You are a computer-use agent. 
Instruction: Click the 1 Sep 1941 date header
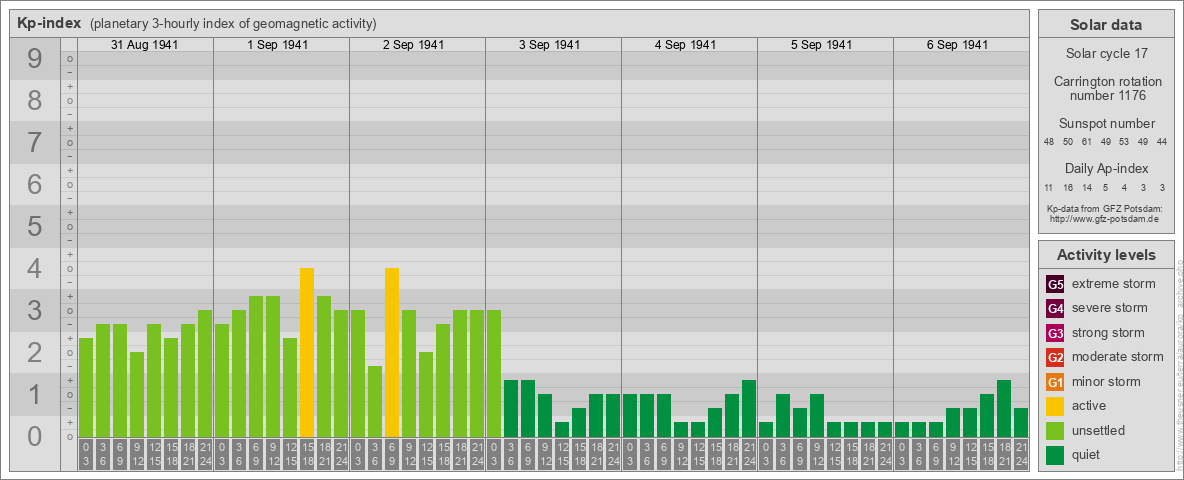[x=278, y=45]
